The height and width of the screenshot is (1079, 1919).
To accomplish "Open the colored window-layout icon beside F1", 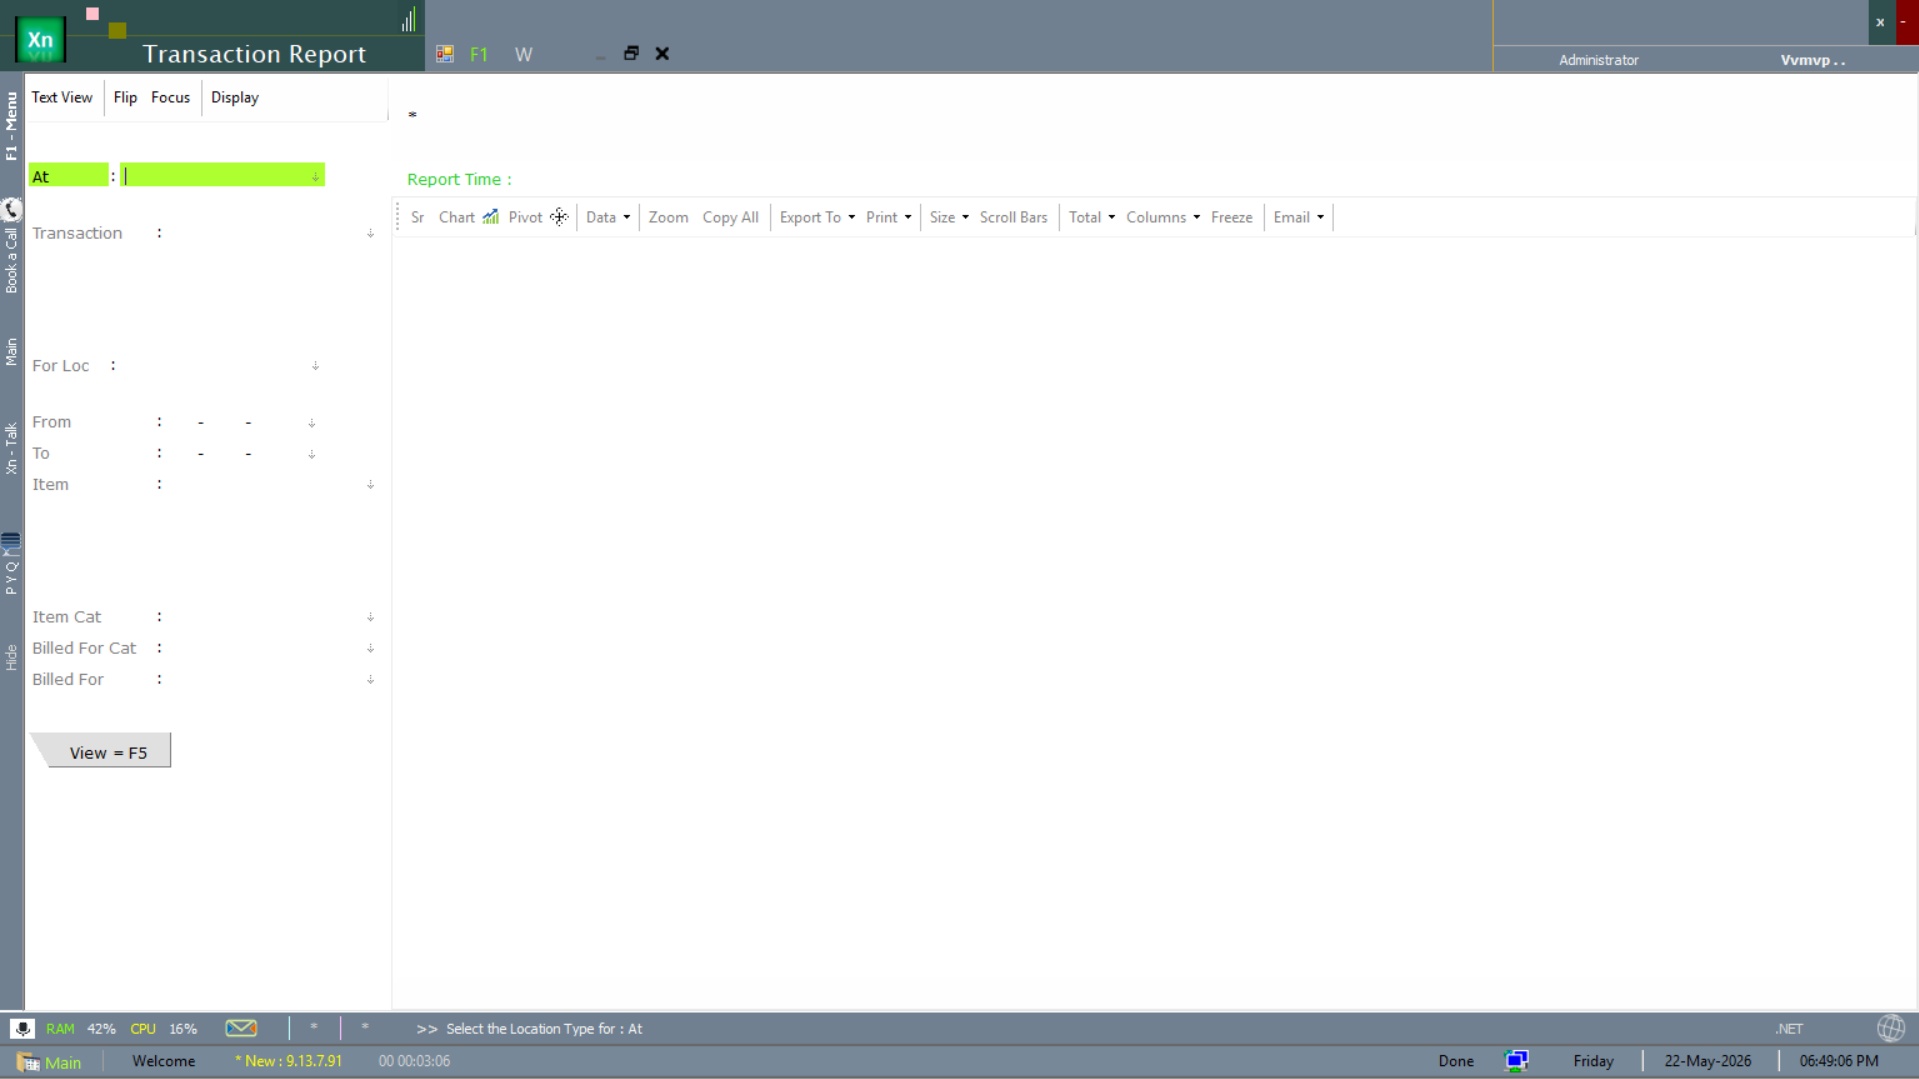I will (x=445, y=54).
